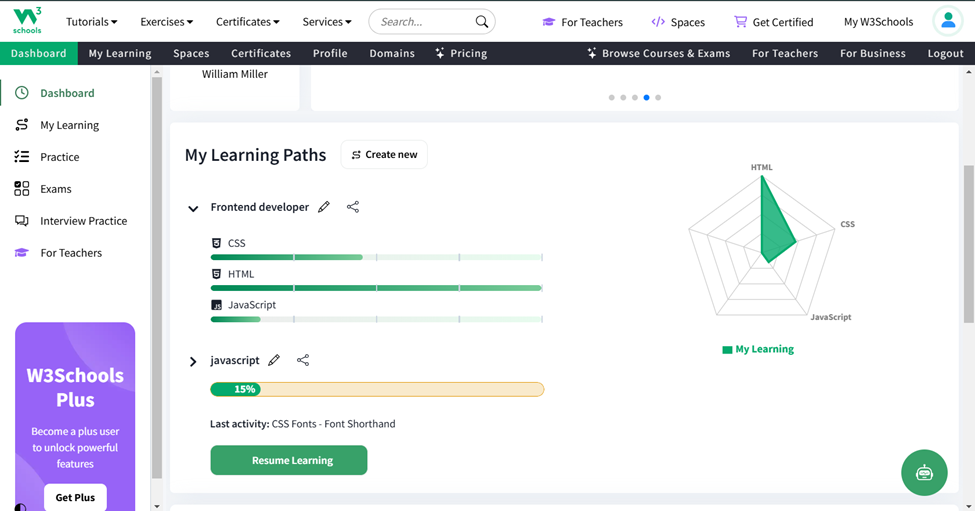Go to Certificates in the dark nav bar

(261, 53)
